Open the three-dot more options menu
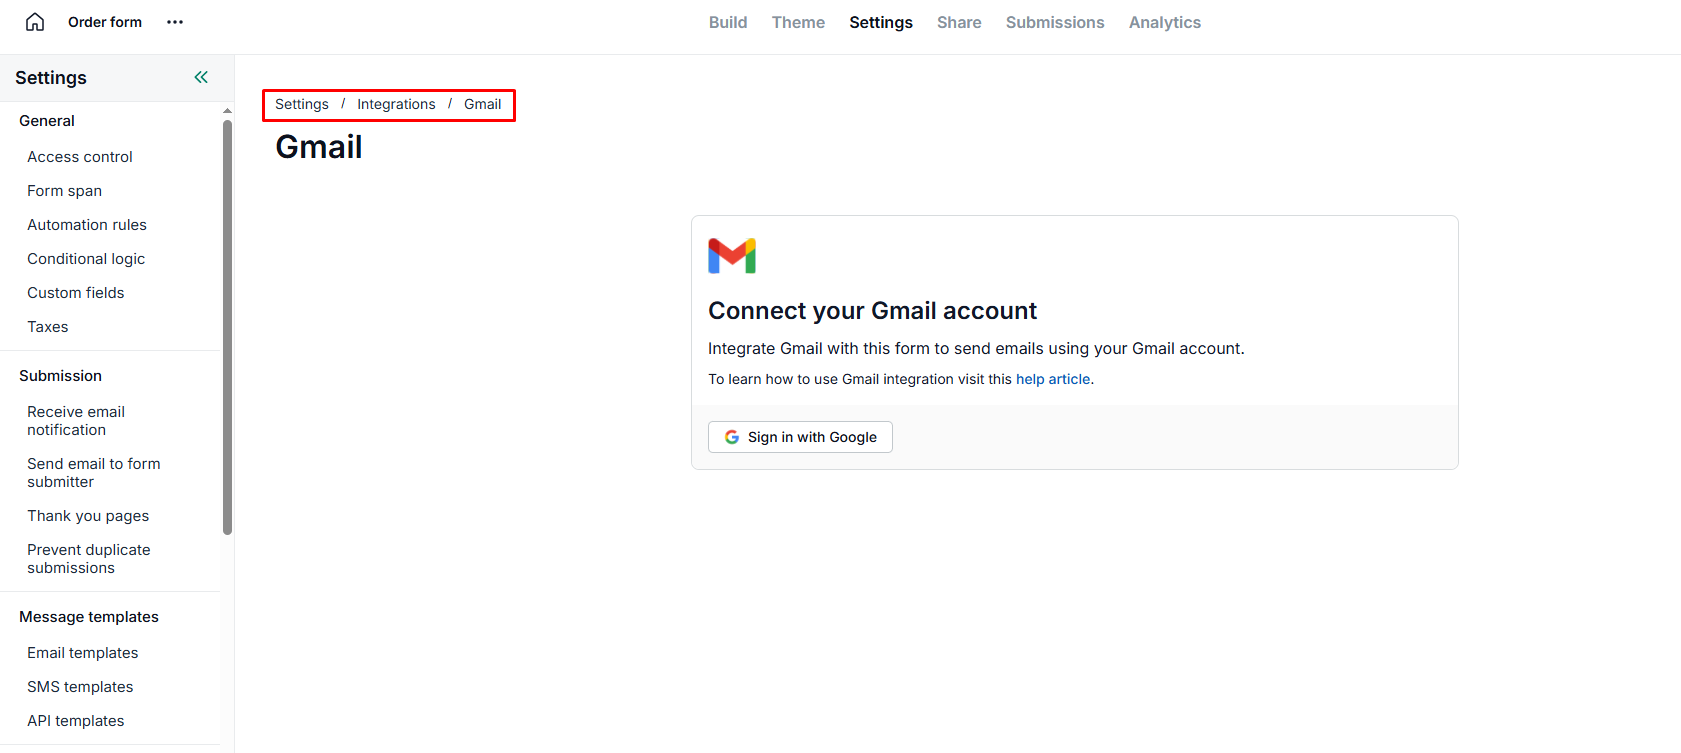The height and width of the screenshot is (753, 1681). [175, 22]
